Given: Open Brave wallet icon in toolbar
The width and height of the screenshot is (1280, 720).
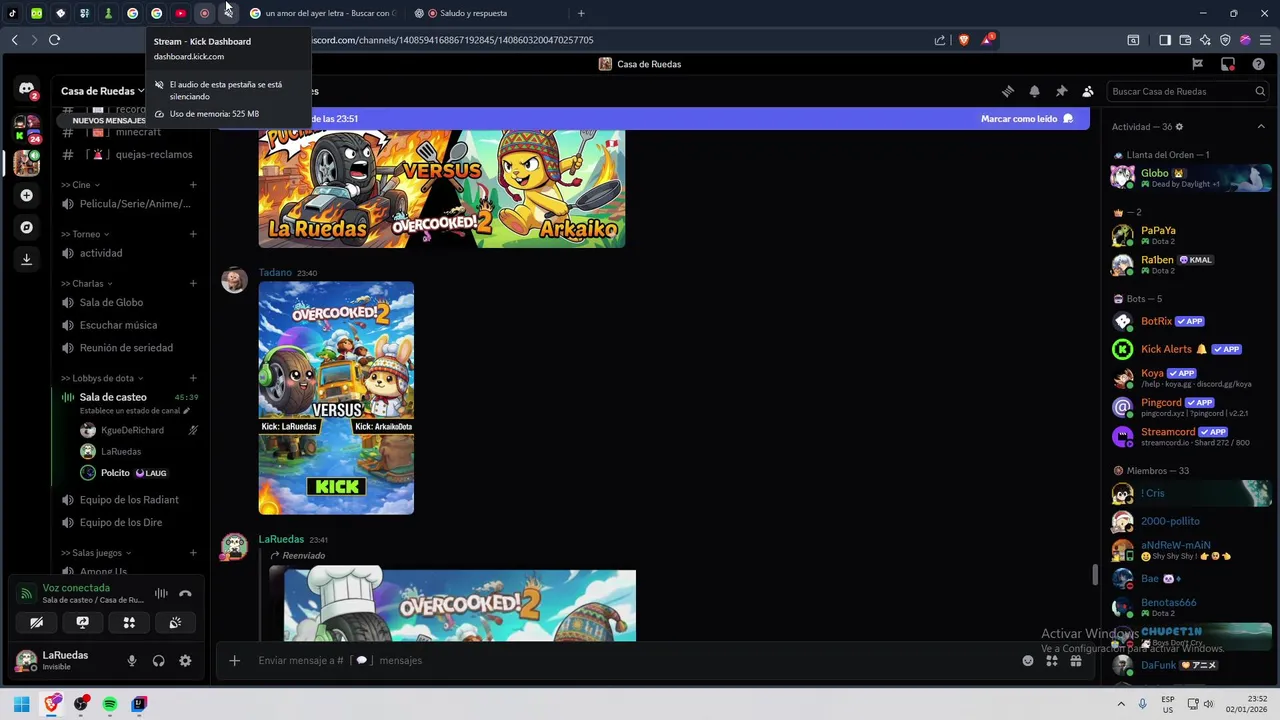Looking at the screenshot, I should (x=1185, y=40).
